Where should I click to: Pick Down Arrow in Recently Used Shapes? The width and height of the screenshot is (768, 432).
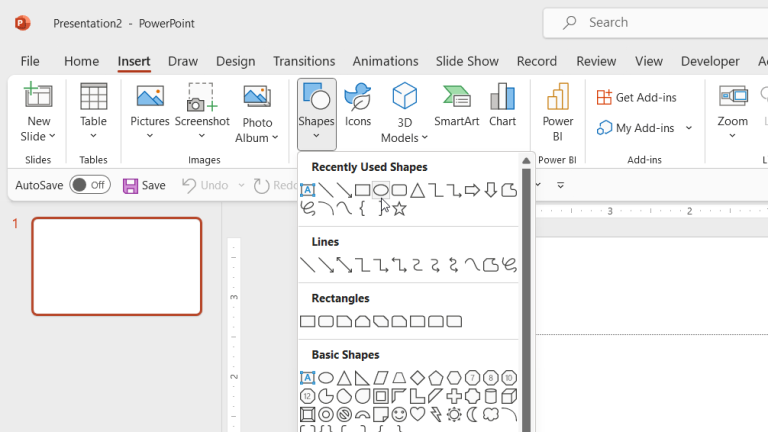pyautogui.click(x=491, y=190)
